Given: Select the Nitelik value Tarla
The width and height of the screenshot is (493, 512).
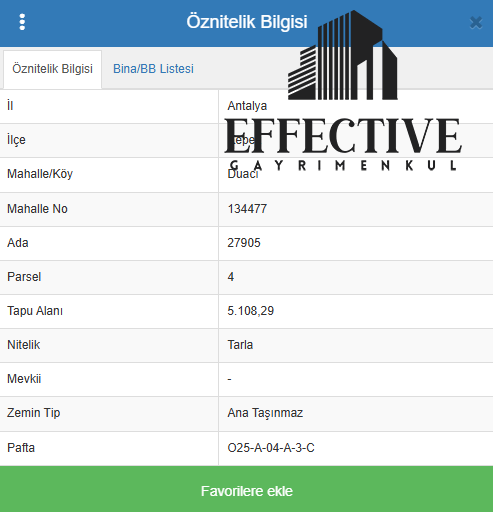Looking at the screenshot, I should click(x=240, y=345).
